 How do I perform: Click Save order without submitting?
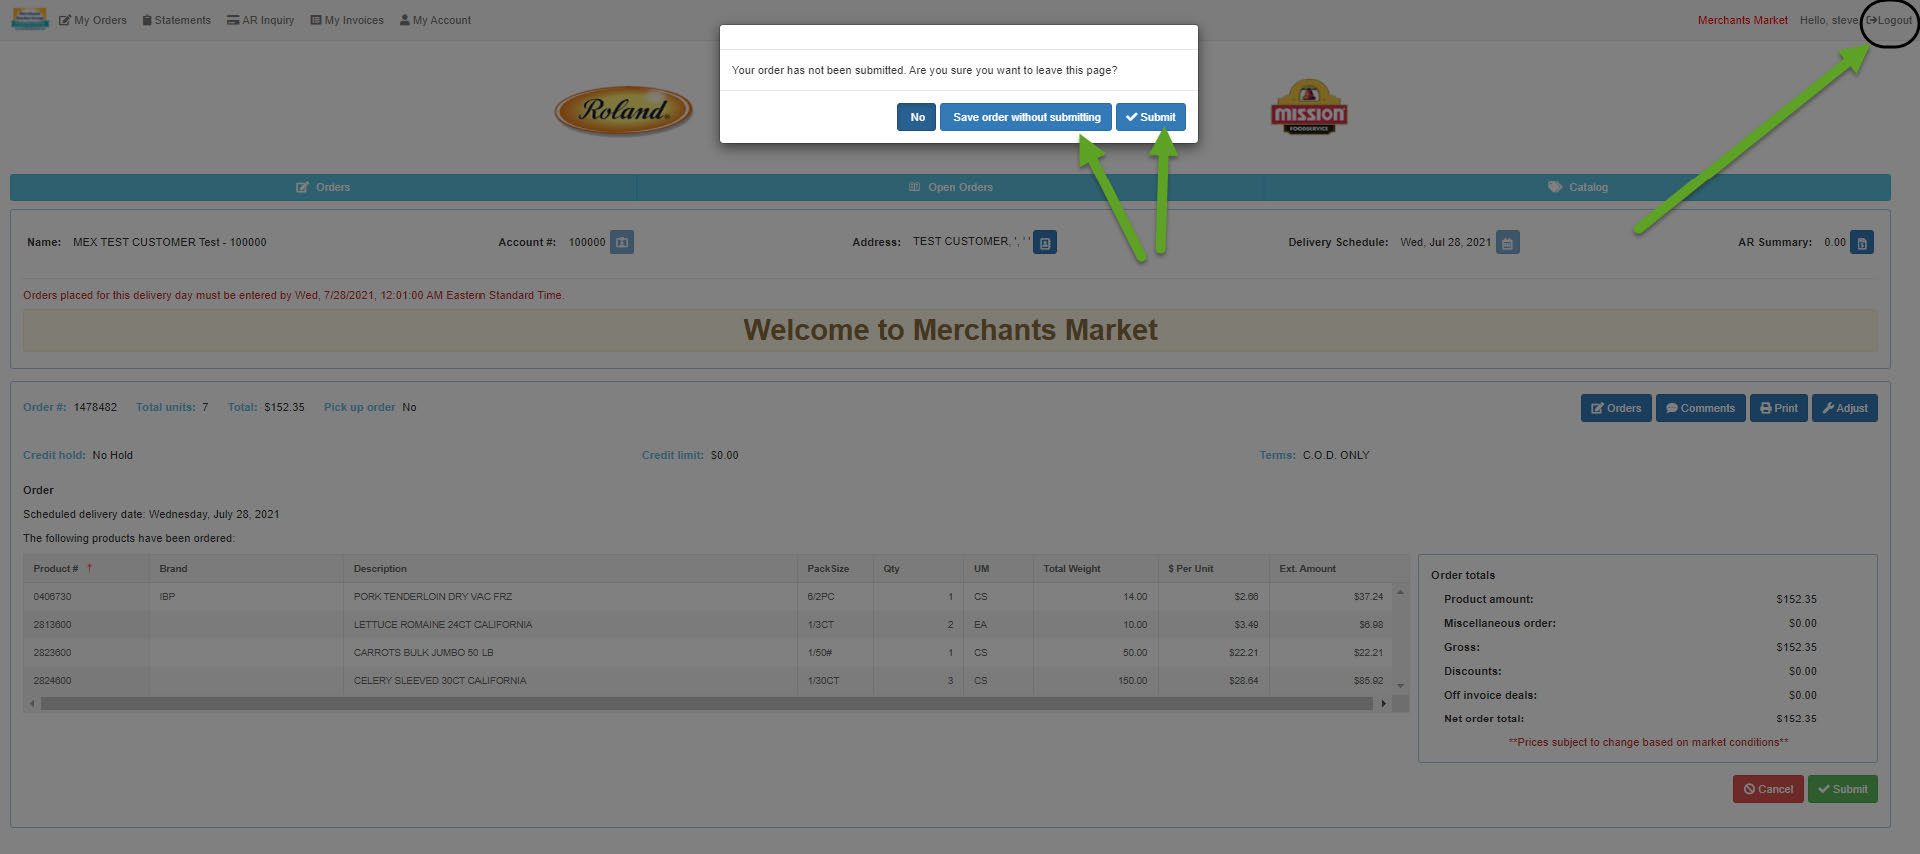click(1026, 117)
